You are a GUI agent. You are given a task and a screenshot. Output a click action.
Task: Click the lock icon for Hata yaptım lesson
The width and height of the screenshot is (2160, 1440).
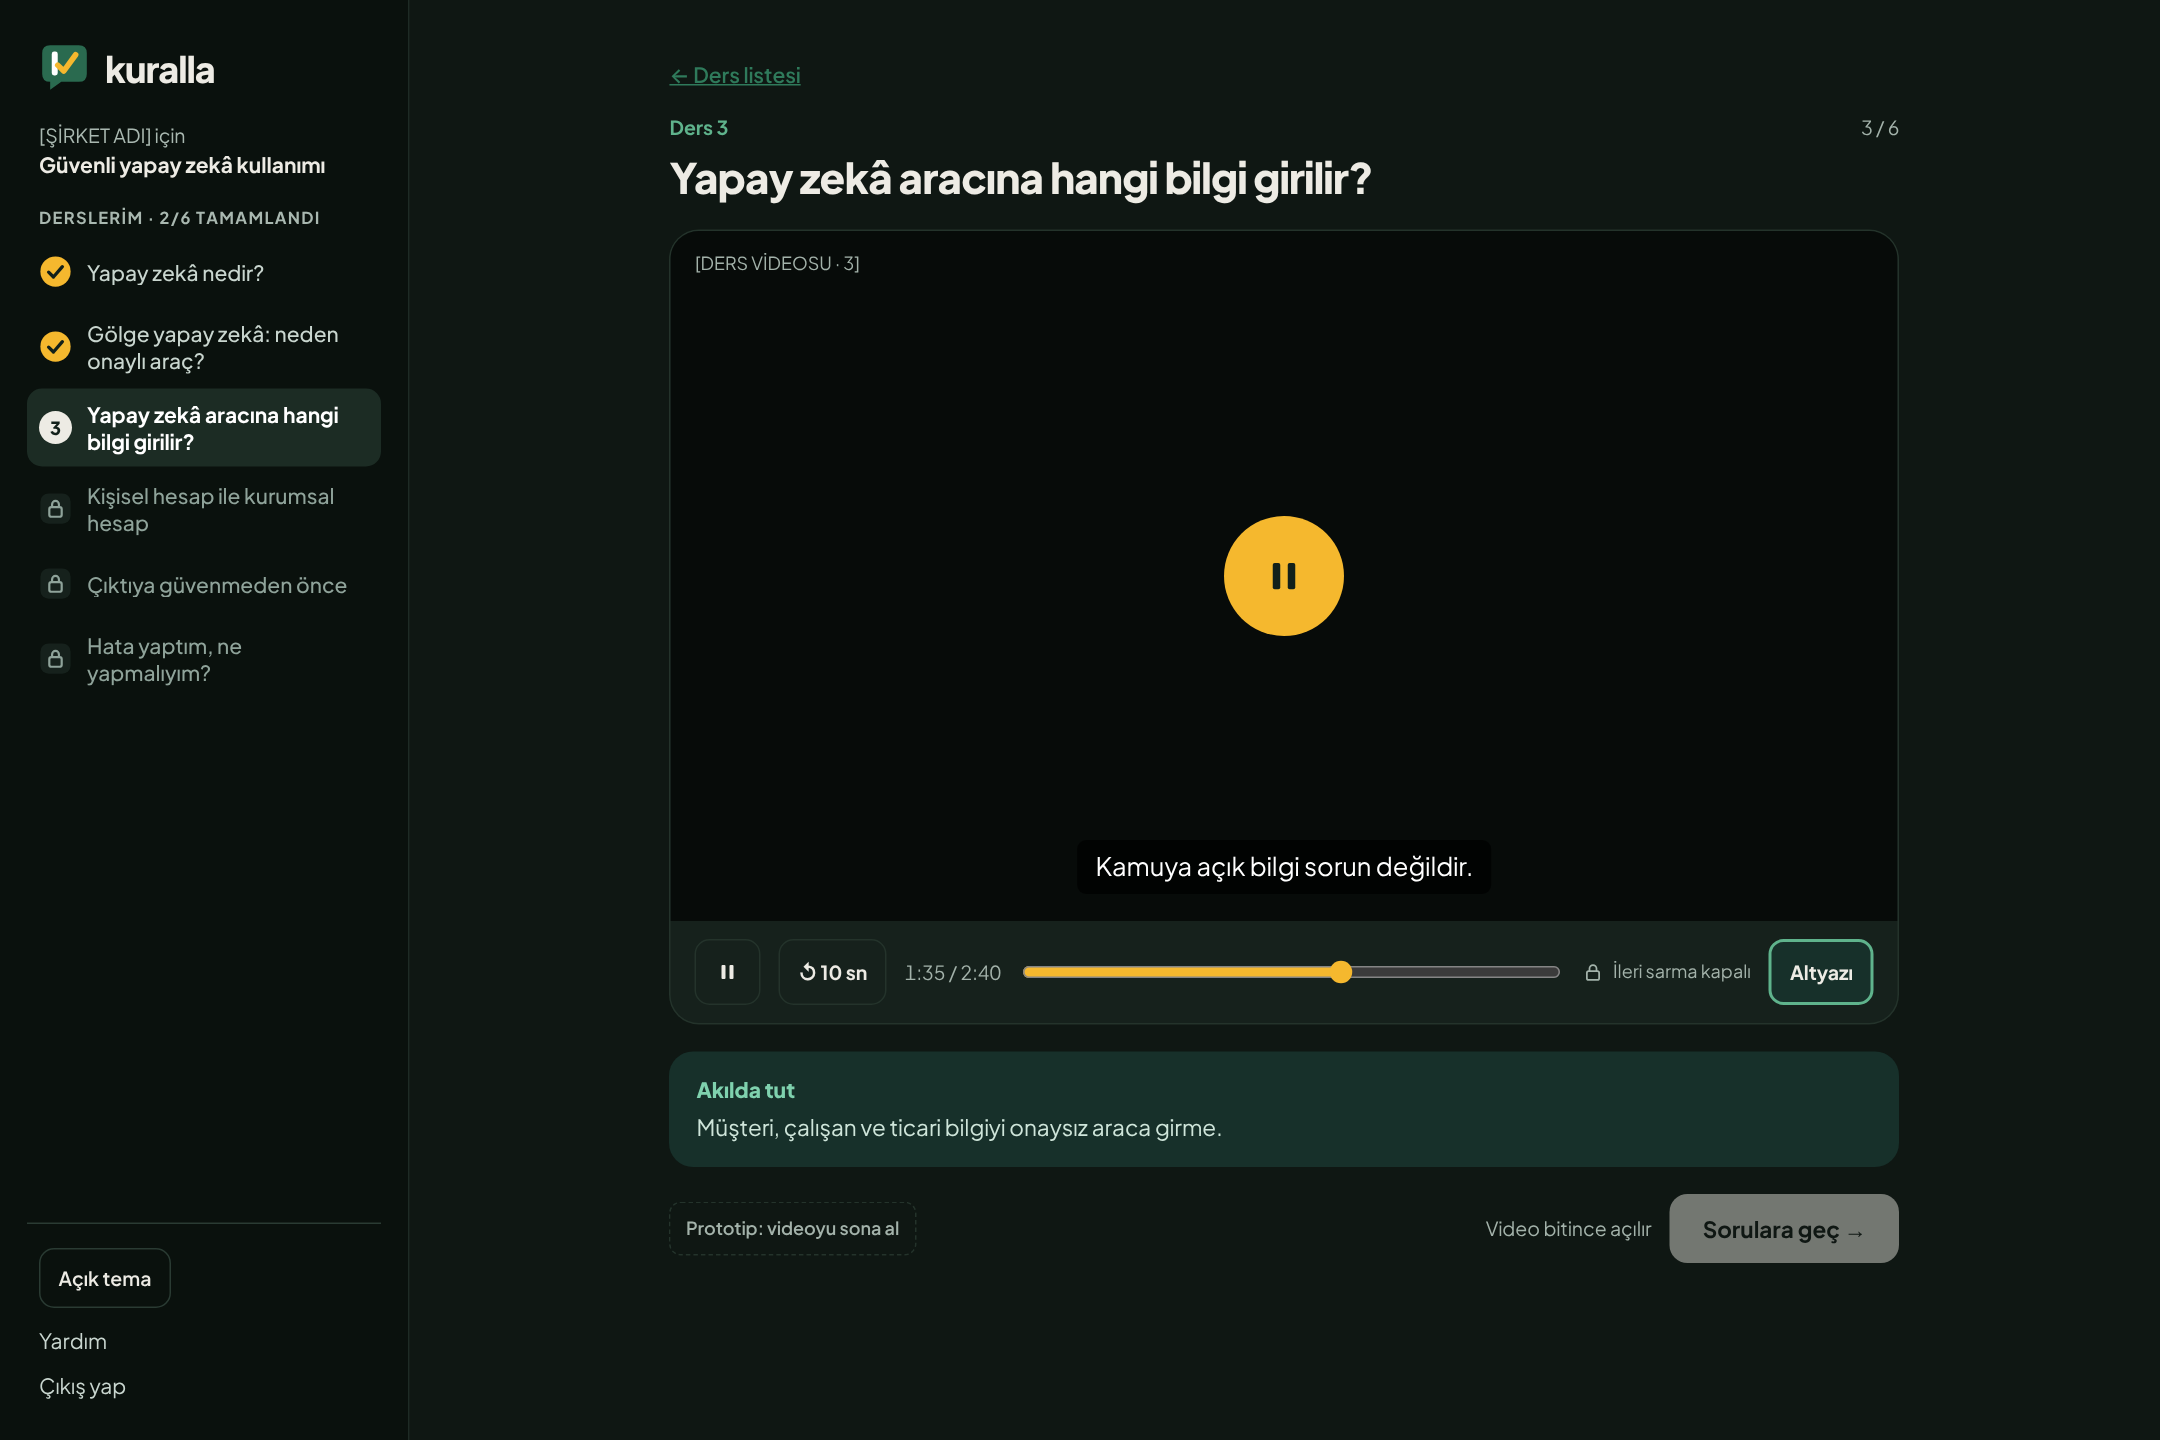pyautogui.click(x=55, y=659)
